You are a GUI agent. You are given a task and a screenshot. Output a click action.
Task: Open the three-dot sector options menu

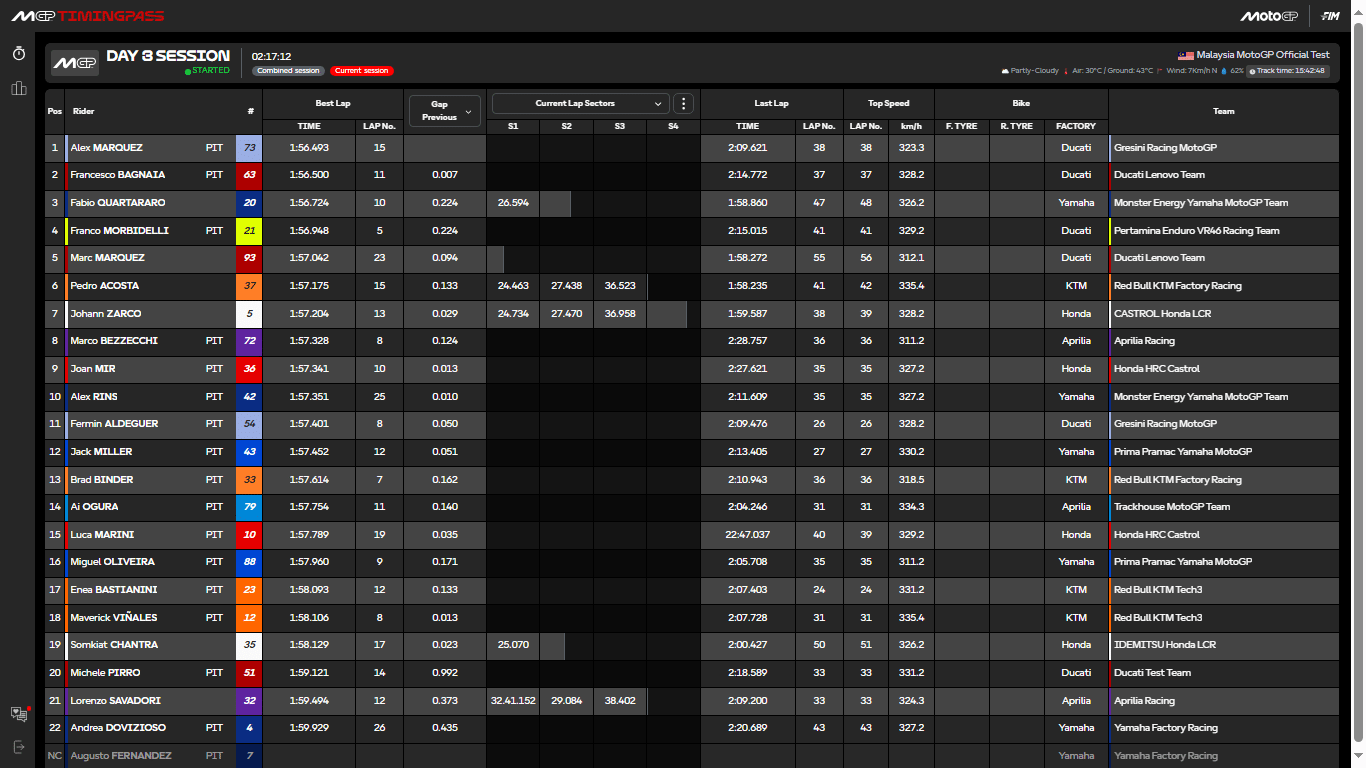(684, 103)
